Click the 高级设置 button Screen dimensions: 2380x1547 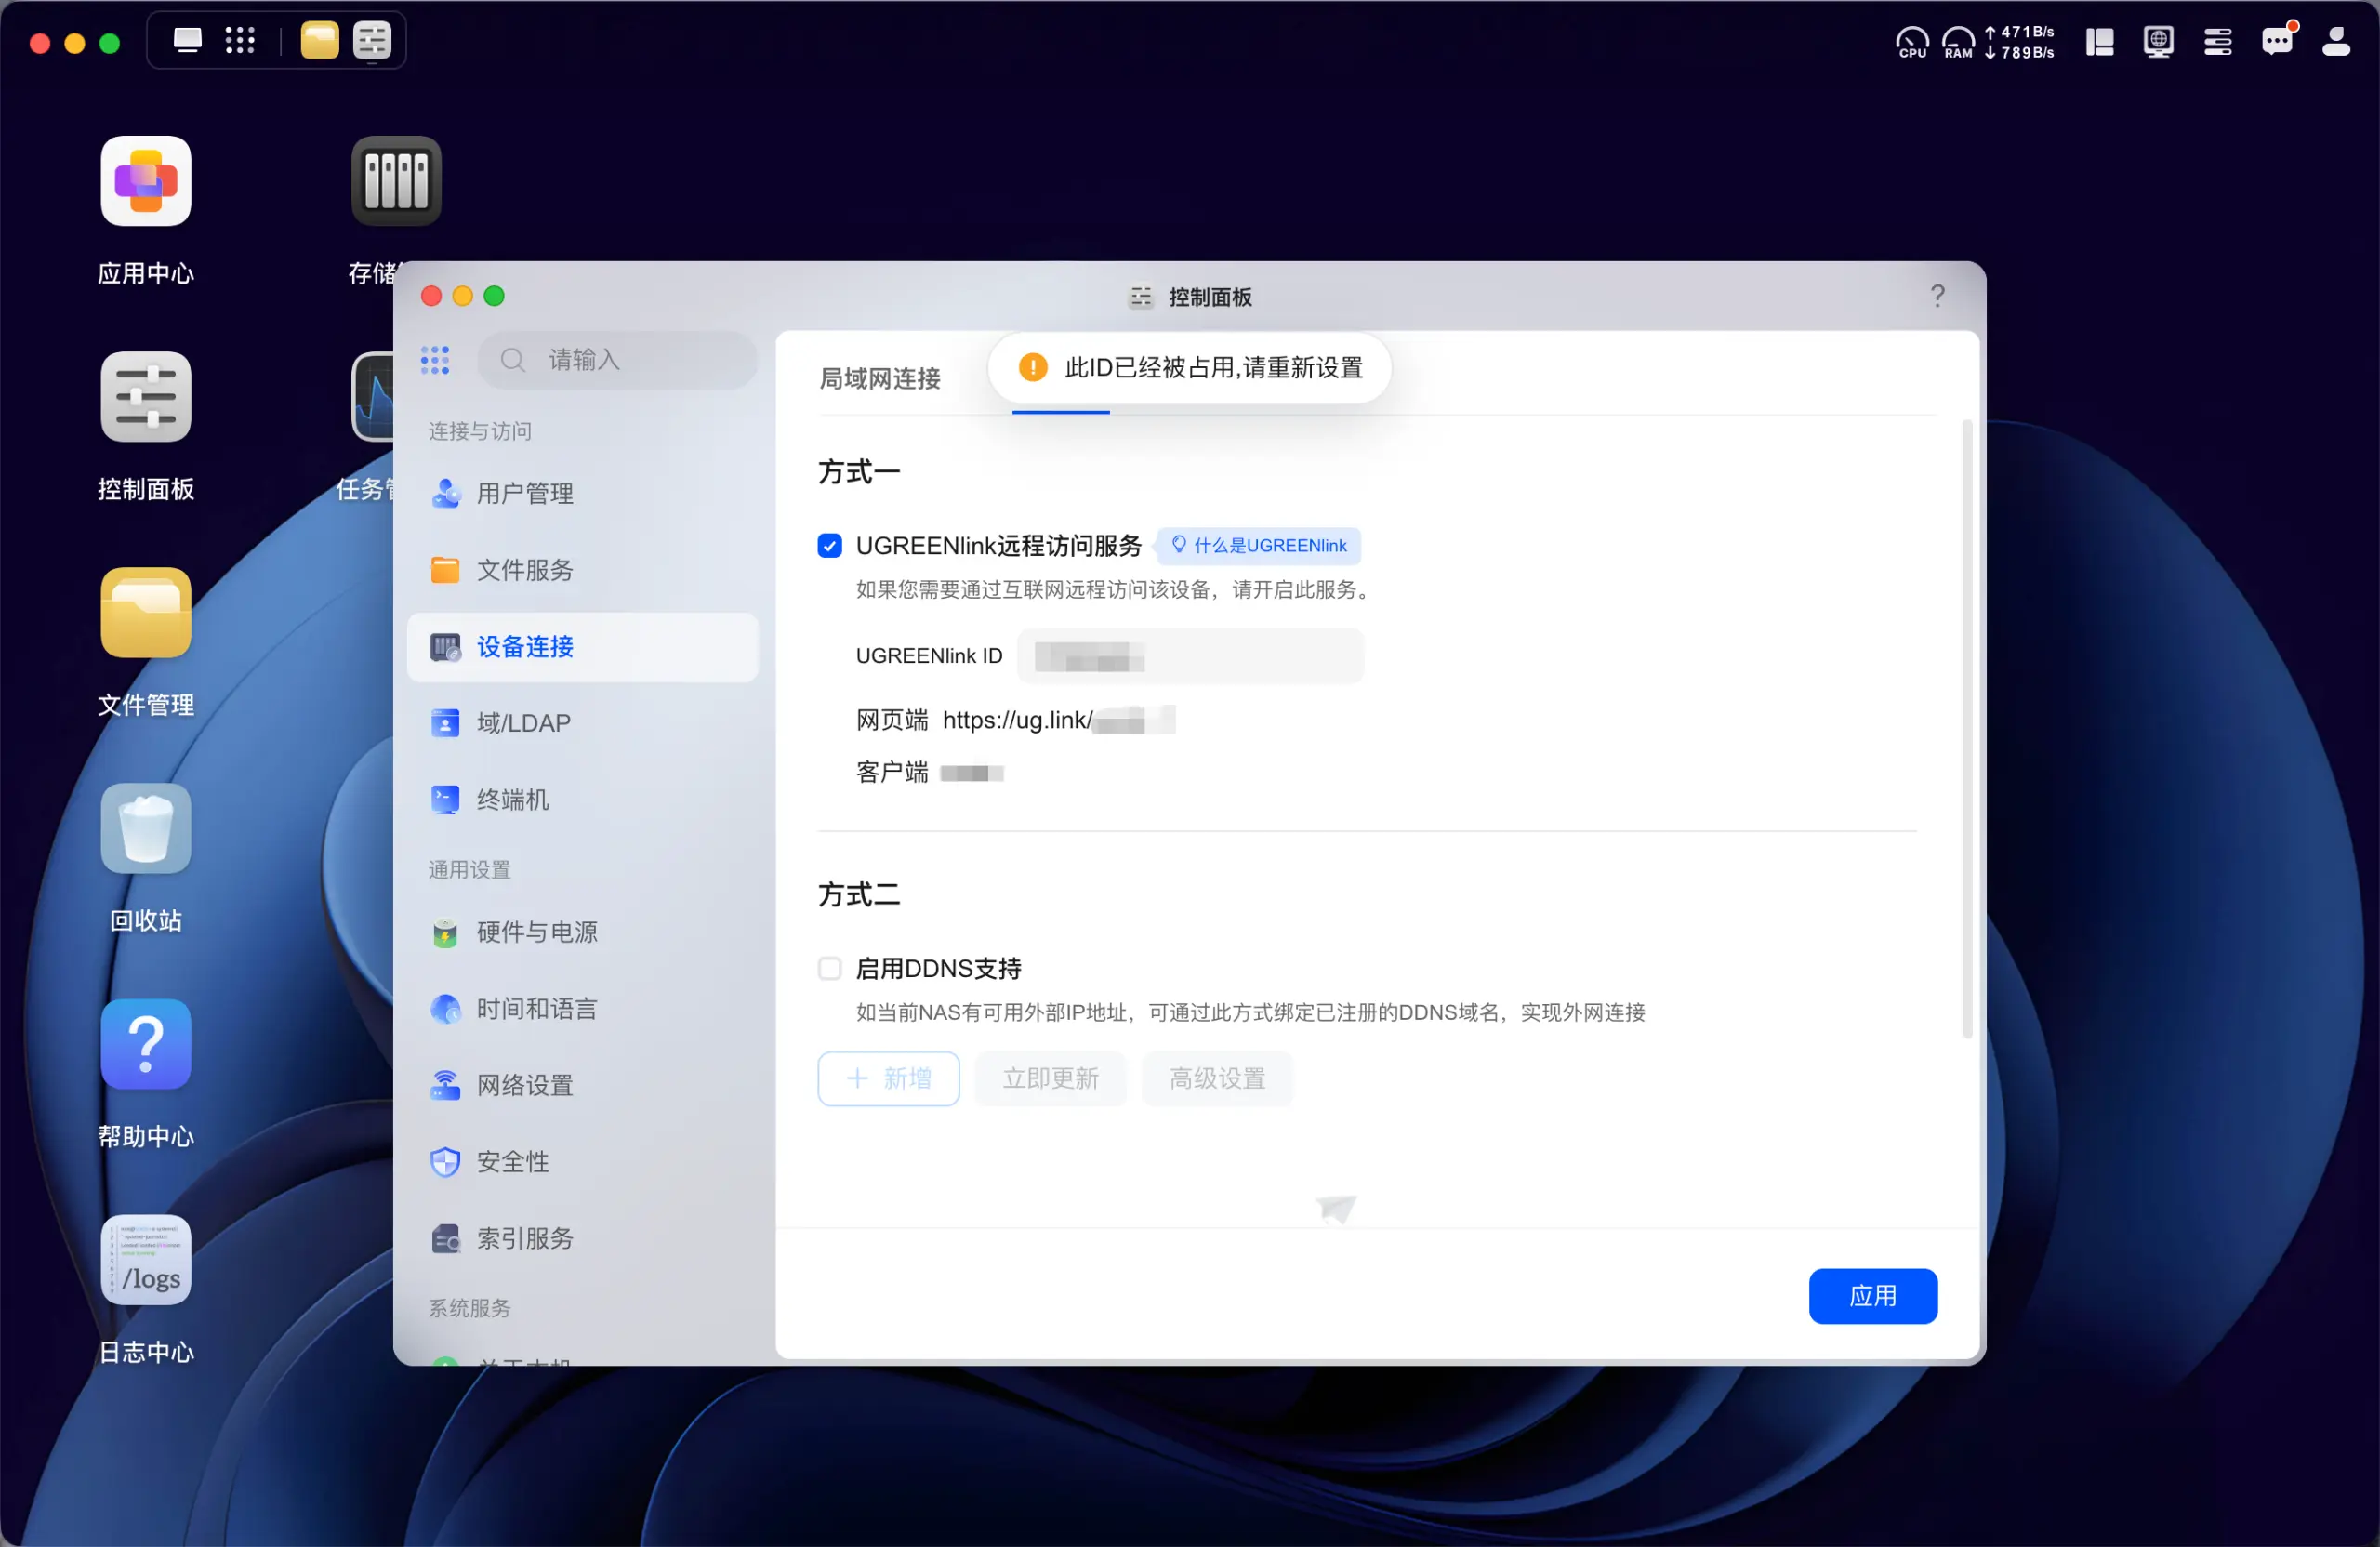point(1217,1079)
